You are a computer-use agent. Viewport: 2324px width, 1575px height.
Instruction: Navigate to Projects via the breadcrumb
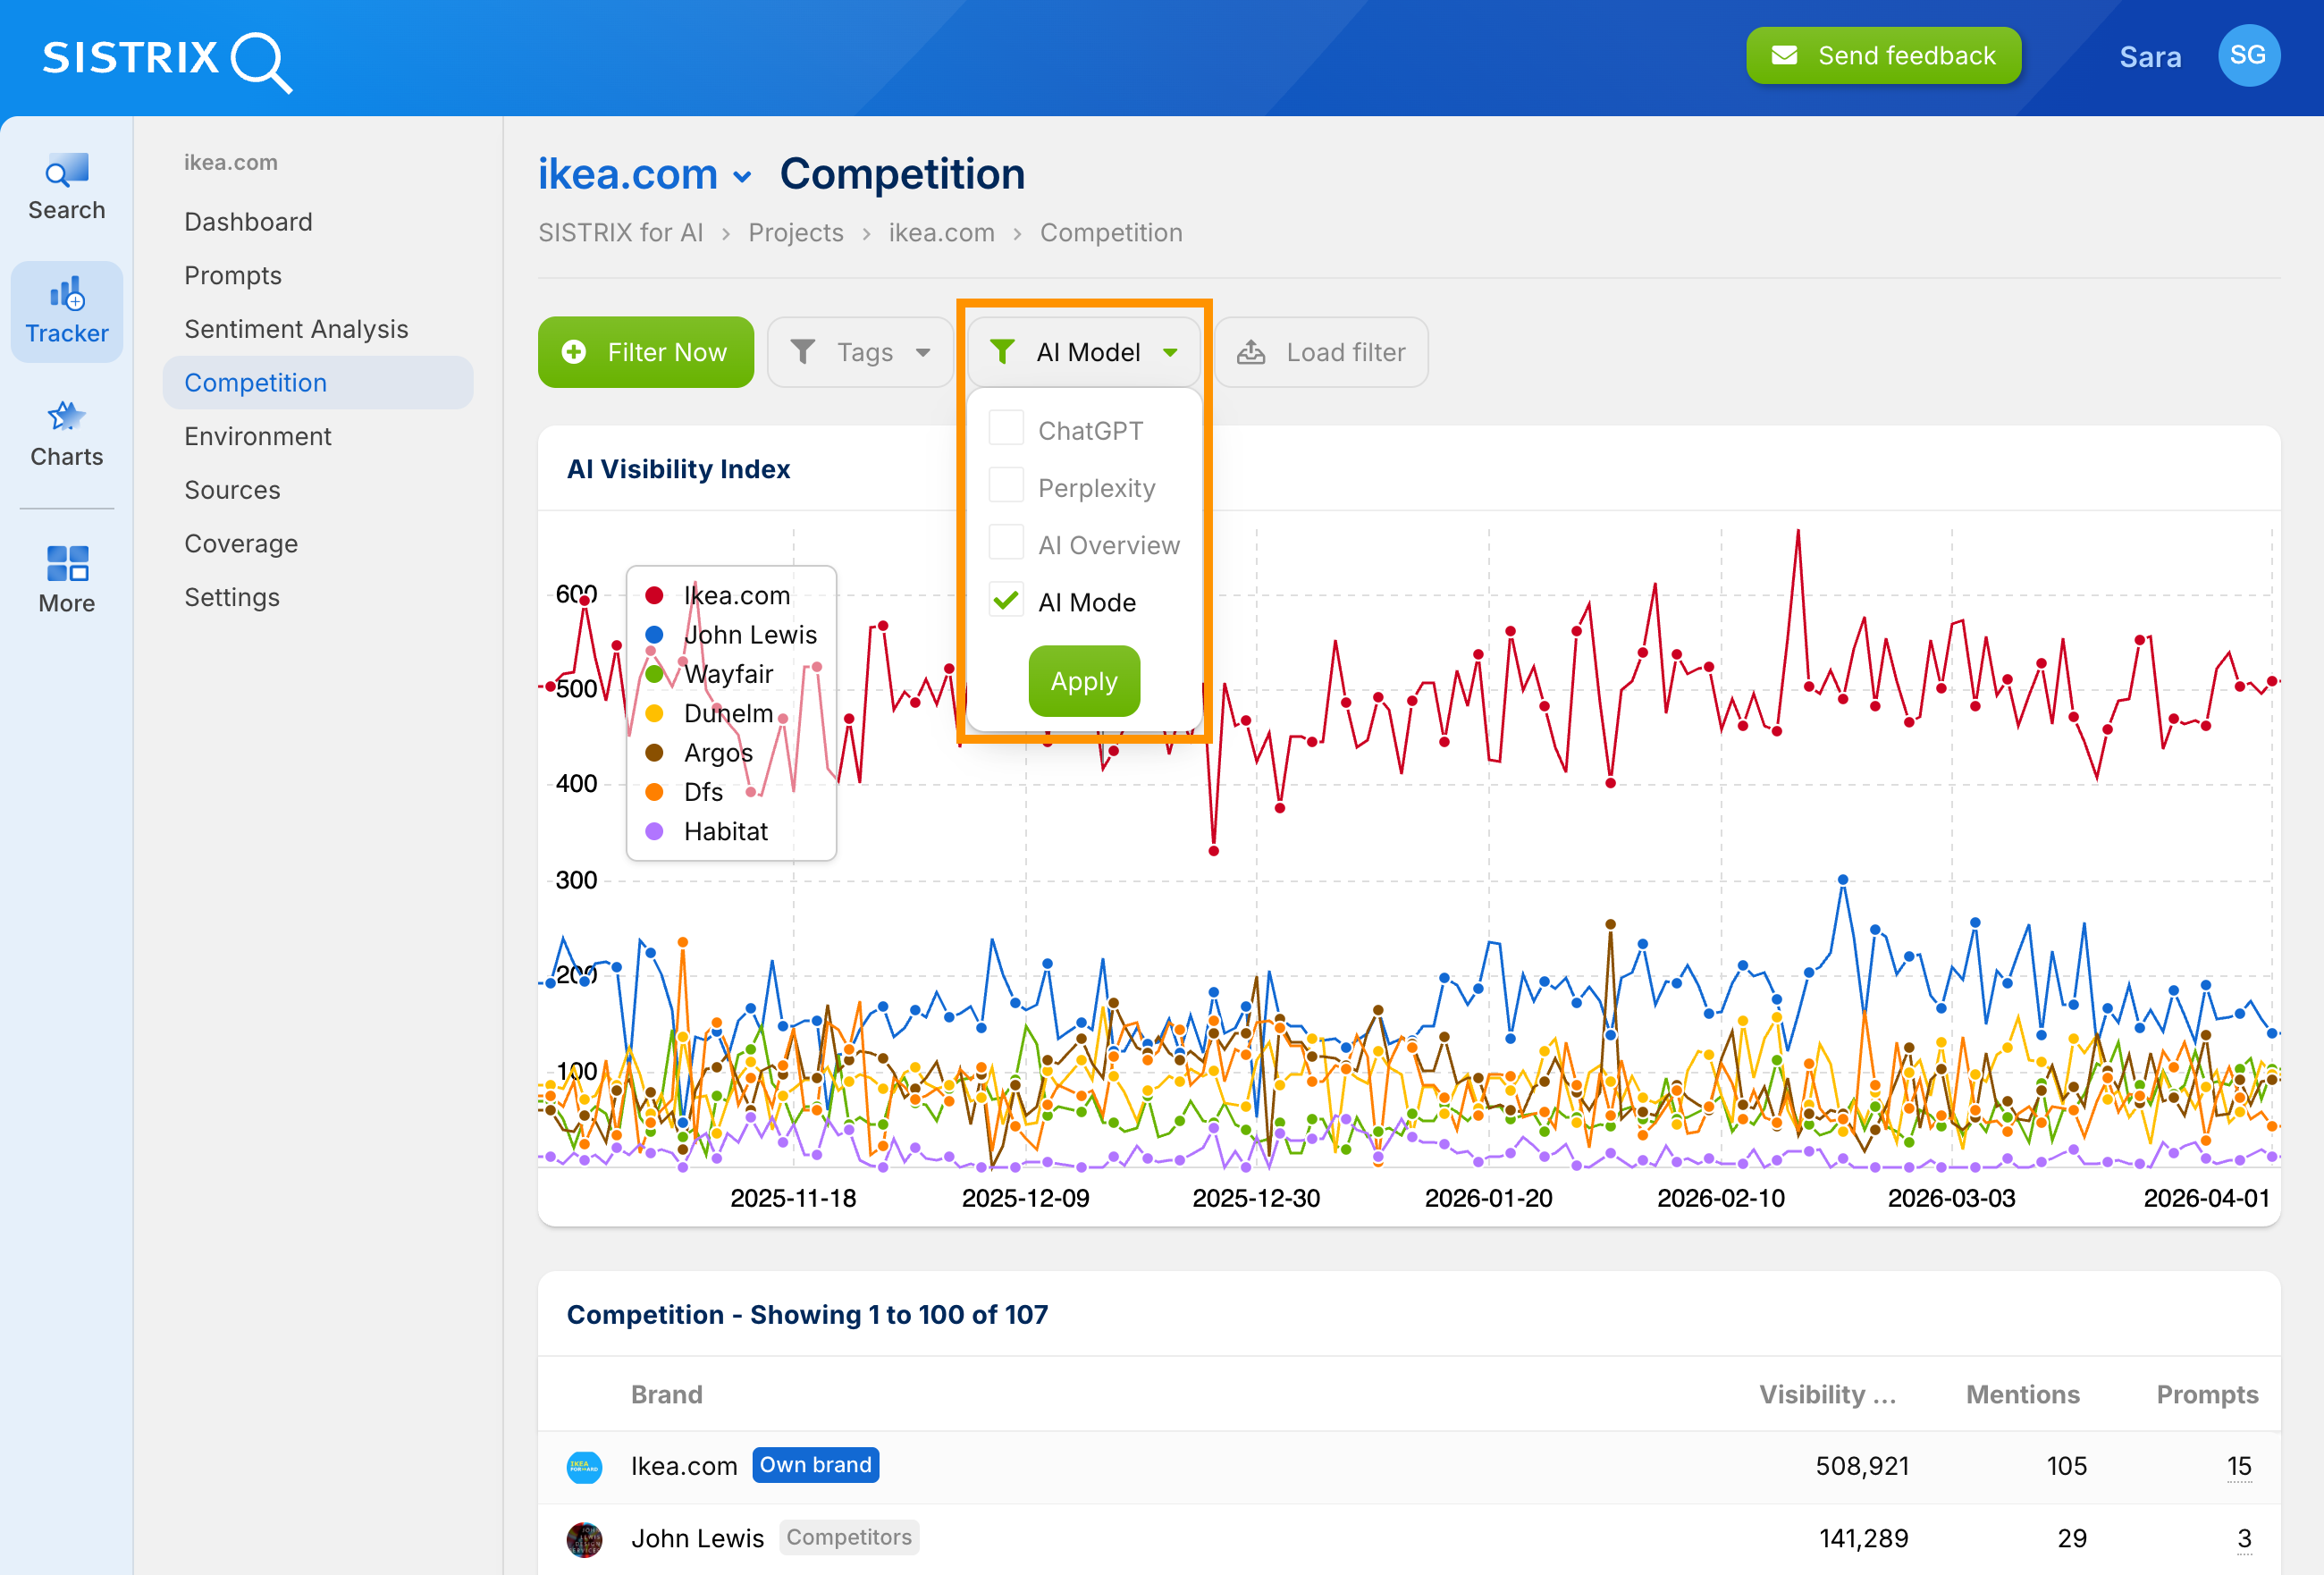pyautogui.click(x=795, y=232)
